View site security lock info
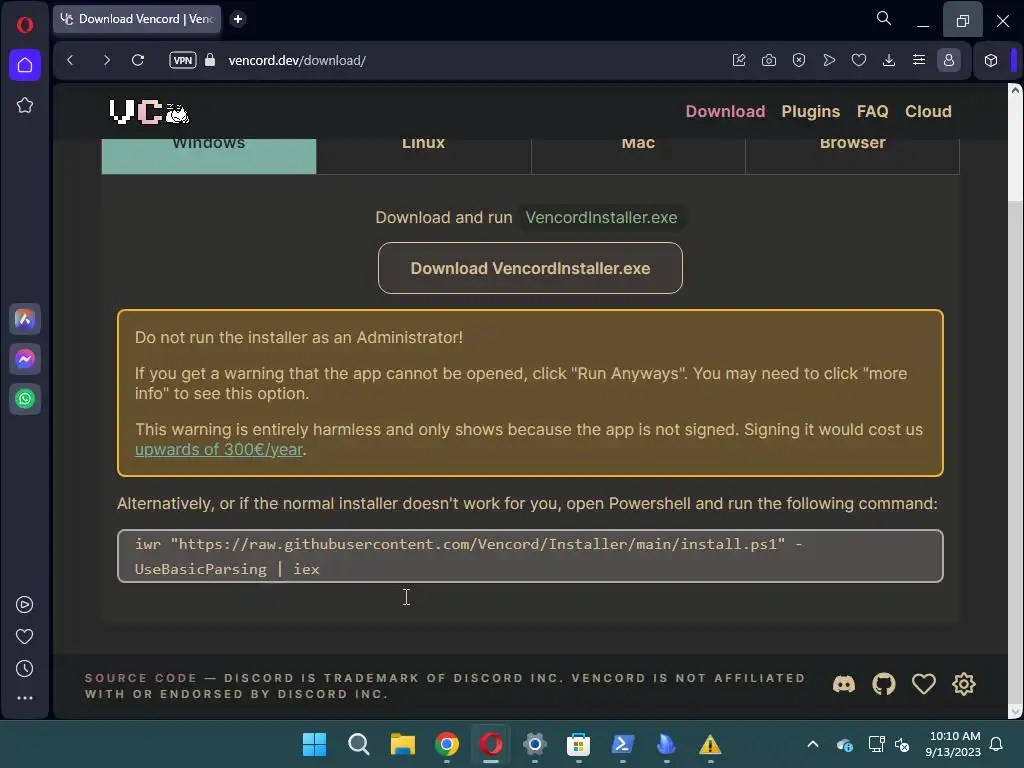 [x=210, y=60]
